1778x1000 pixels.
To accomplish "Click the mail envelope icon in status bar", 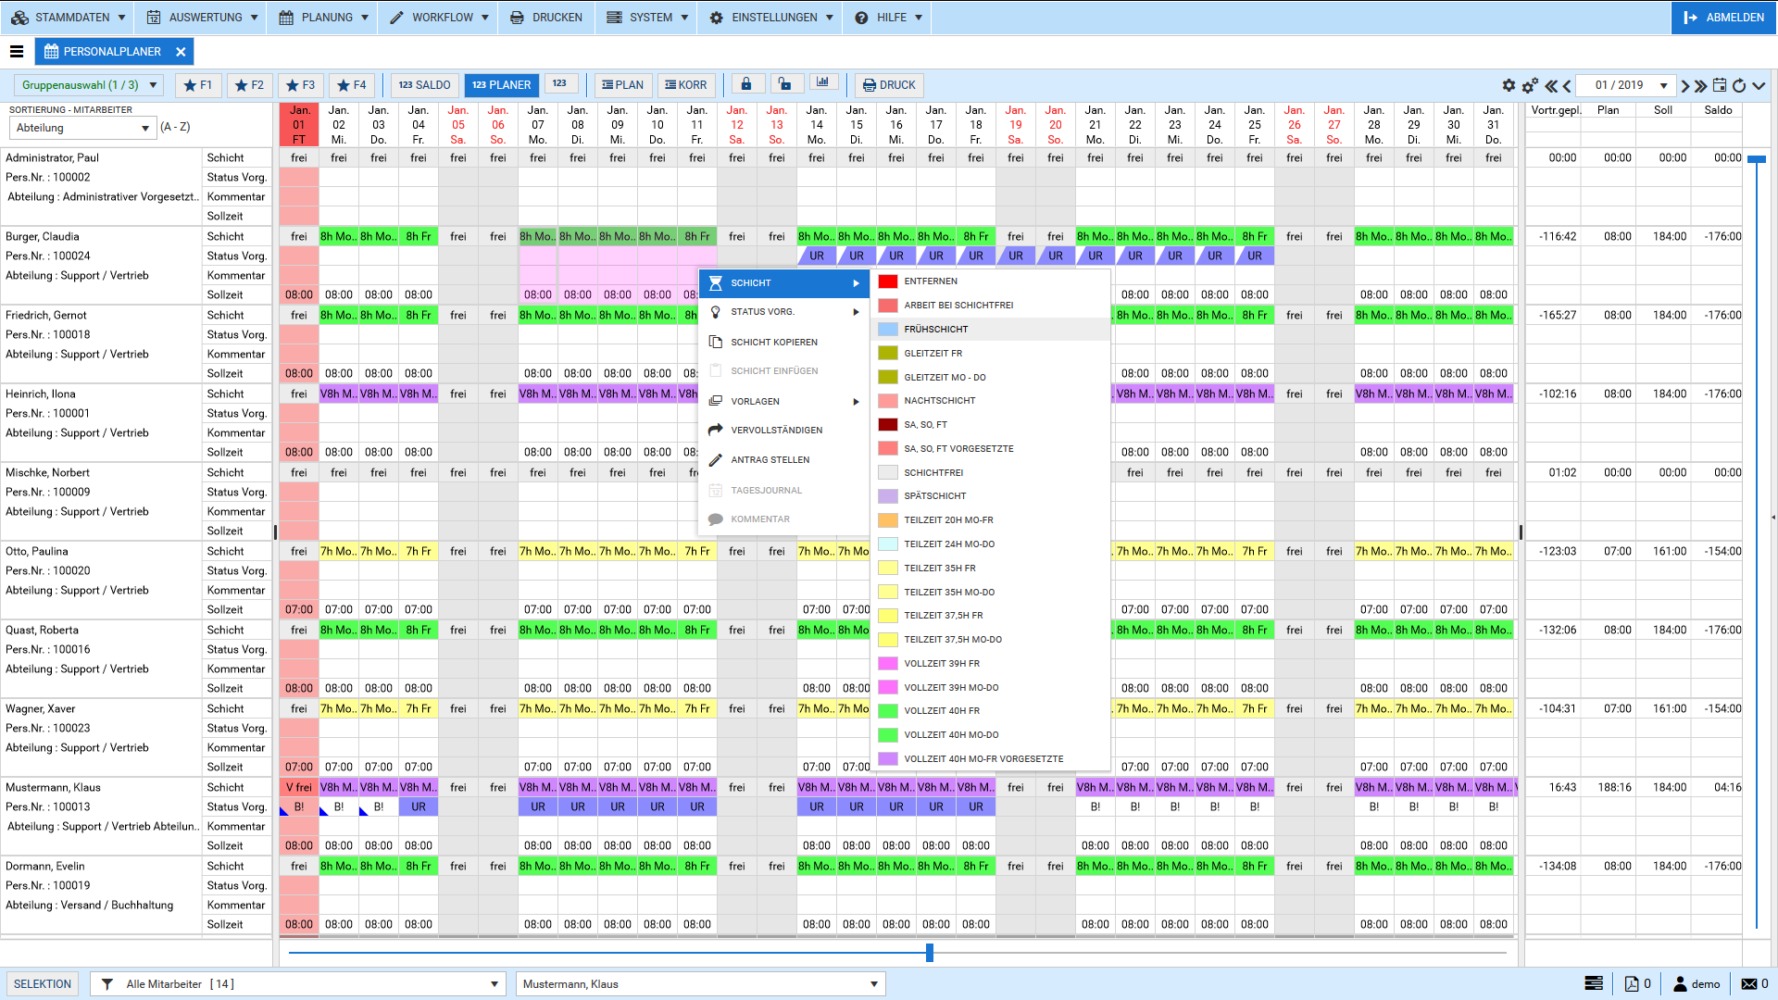I will point(1749,984).
